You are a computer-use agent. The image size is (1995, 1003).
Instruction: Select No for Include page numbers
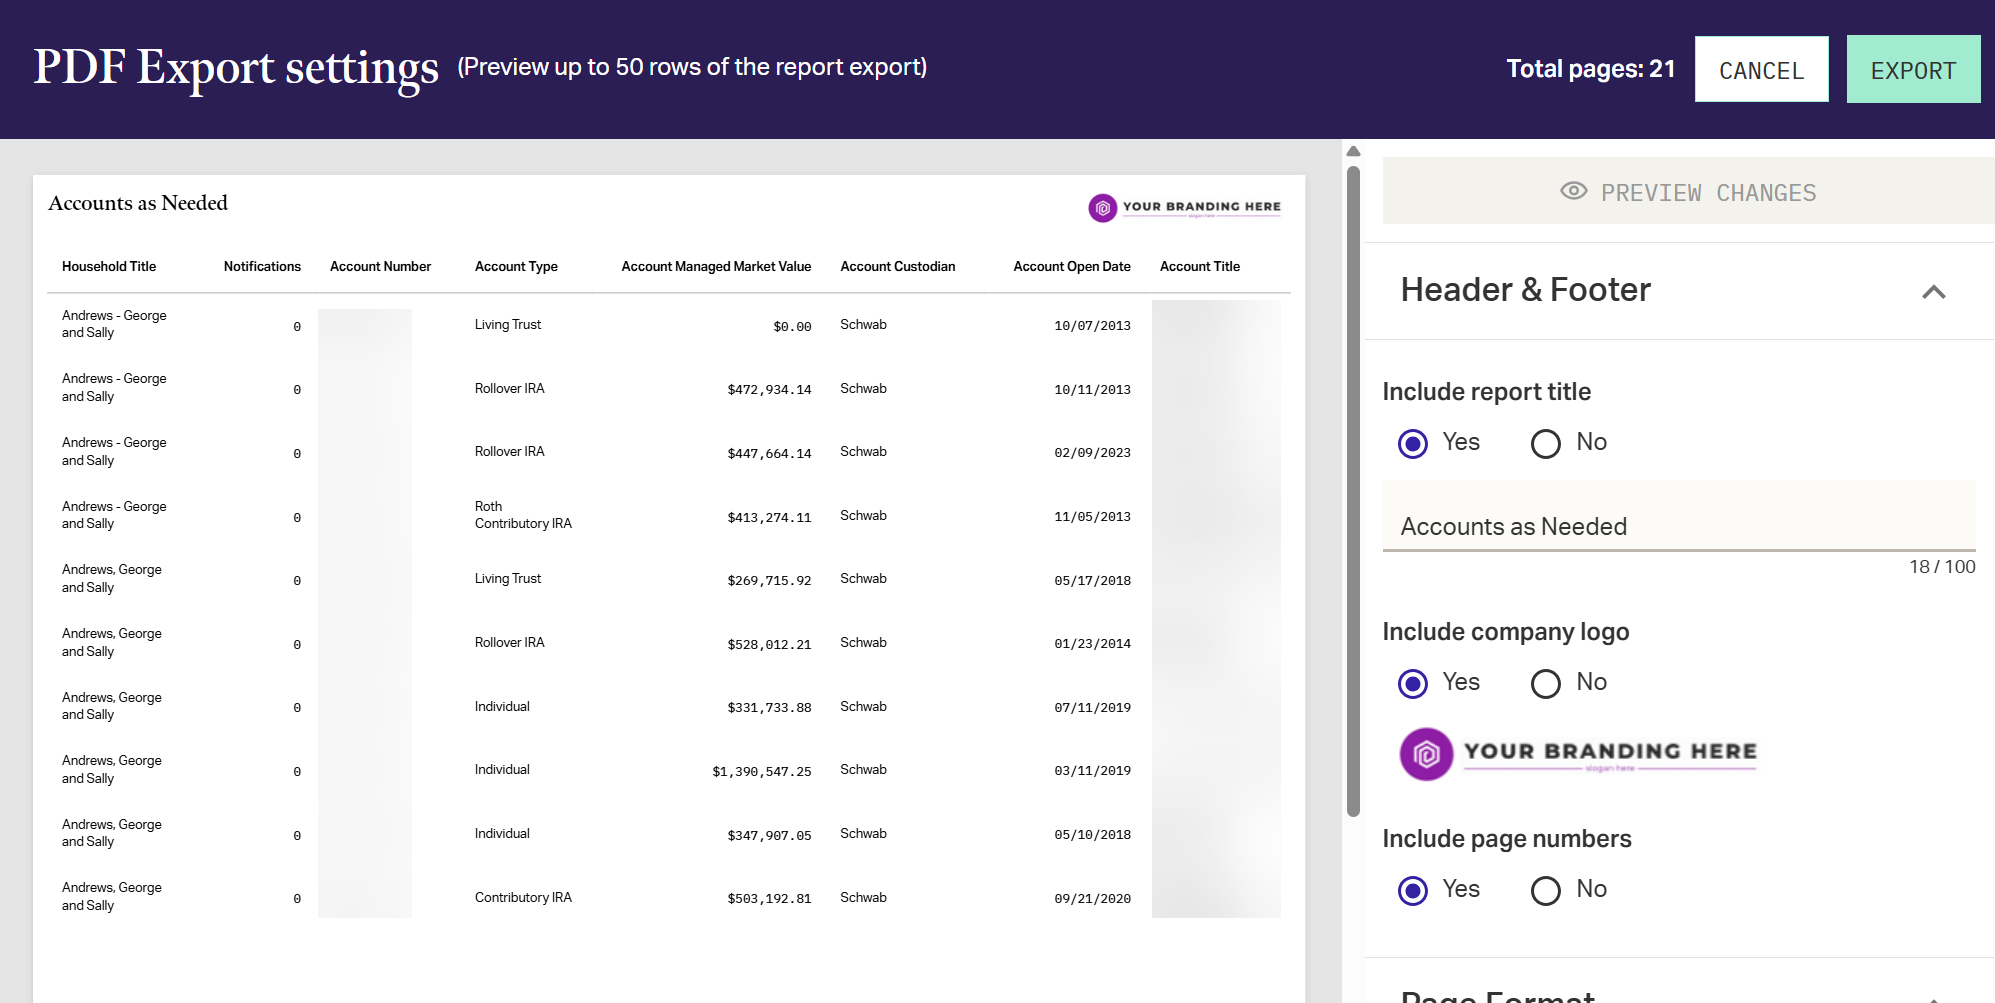[1545, 890]
